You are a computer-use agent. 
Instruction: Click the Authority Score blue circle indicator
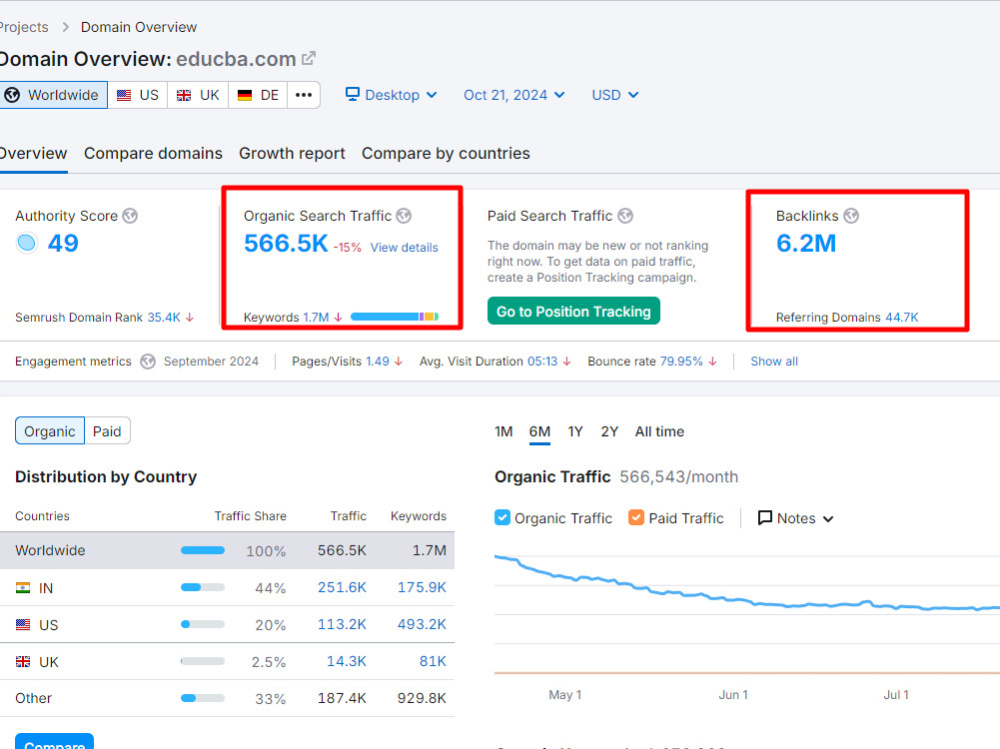point(27,242)
